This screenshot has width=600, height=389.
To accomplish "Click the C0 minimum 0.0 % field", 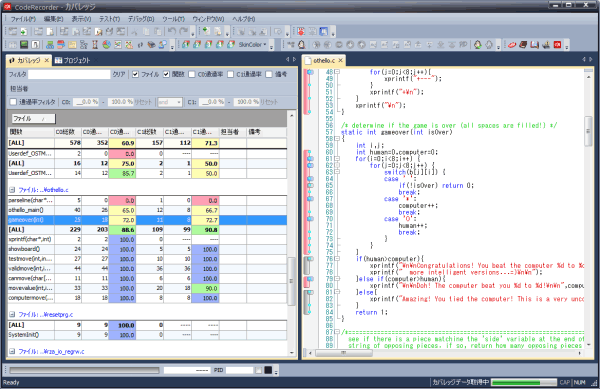I will [x=86, y=102].
